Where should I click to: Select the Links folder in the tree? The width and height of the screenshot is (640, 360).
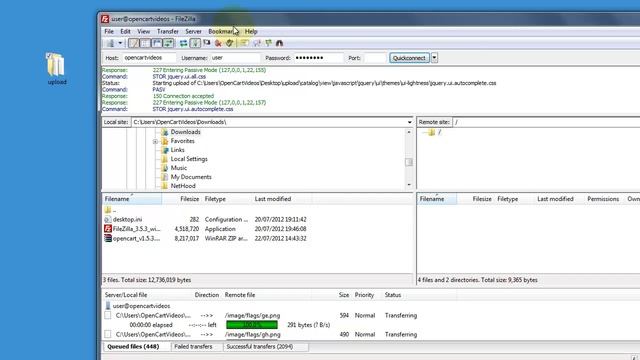click(178, 150)
